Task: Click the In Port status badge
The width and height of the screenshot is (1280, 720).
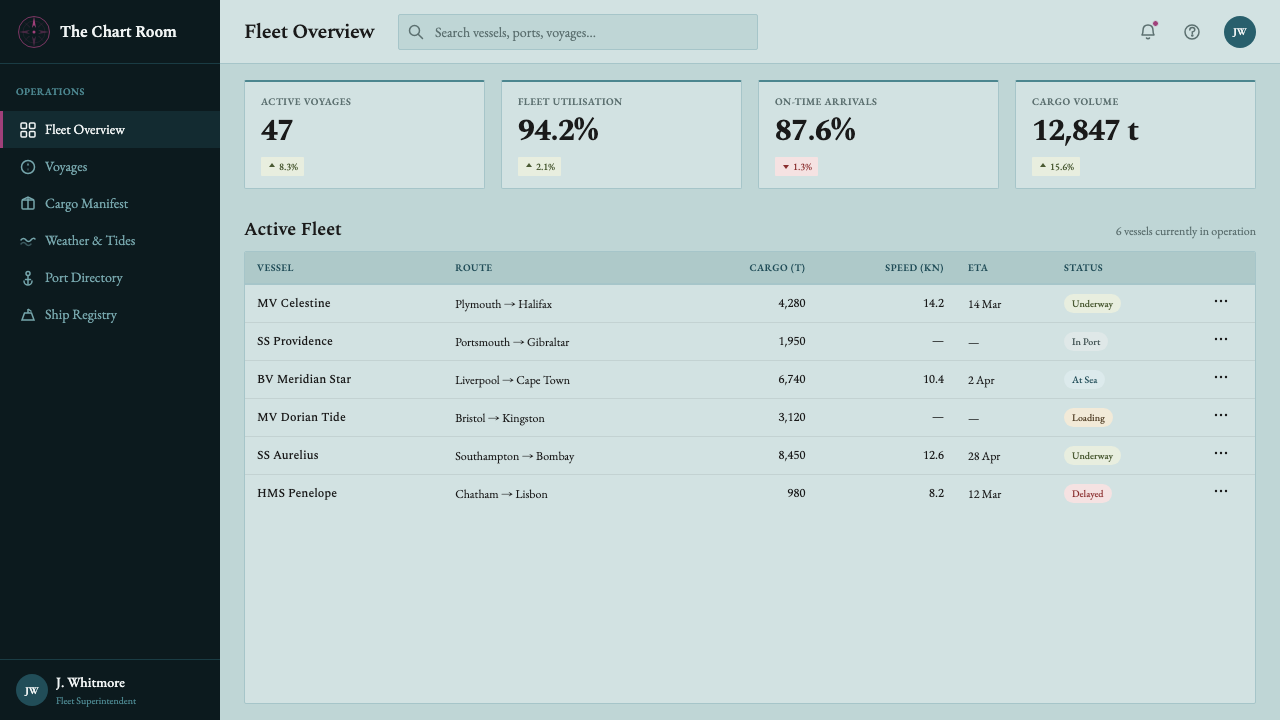Action: click(x=1086, y=342)
